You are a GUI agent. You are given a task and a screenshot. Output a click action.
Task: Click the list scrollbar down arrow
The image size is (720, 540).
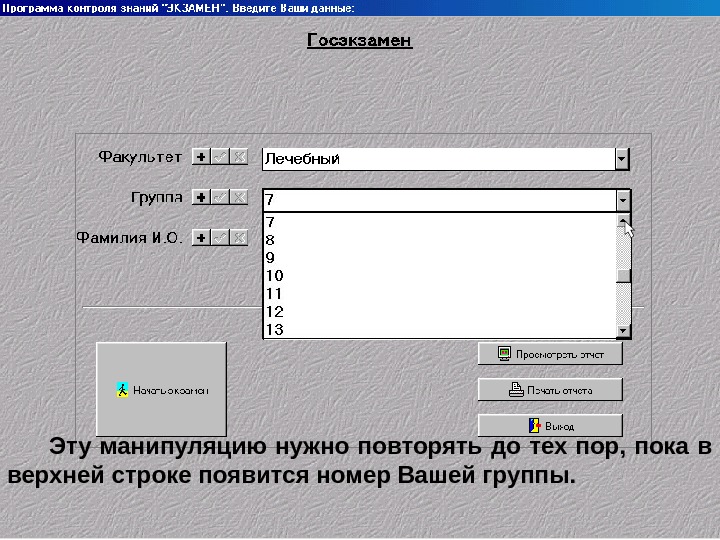[623, 331]
